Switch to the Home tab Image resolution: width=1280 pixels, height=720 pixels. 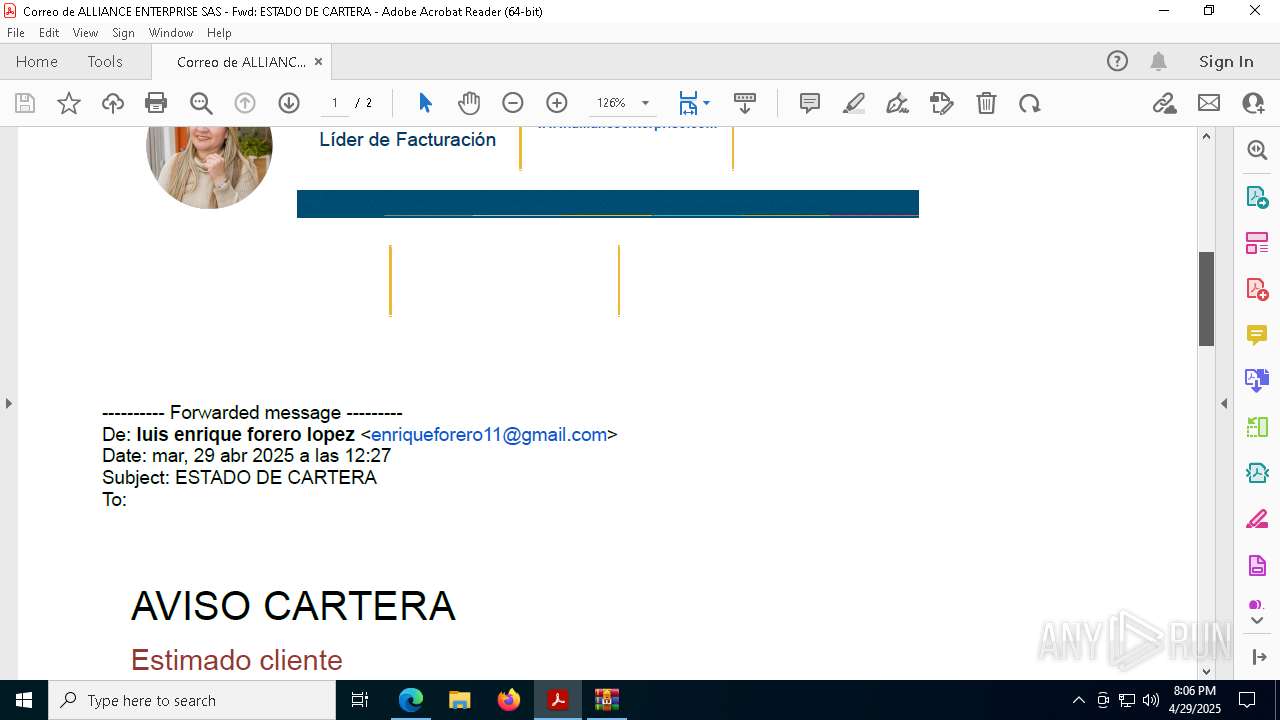pyautogui.click(x=37, y=61)
